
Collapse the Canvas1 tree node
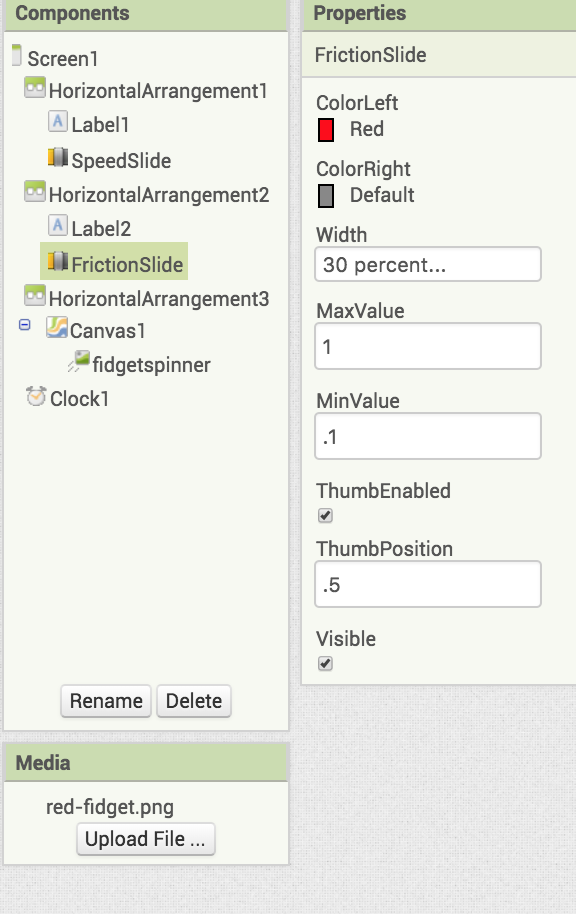[x=24, y=325]
